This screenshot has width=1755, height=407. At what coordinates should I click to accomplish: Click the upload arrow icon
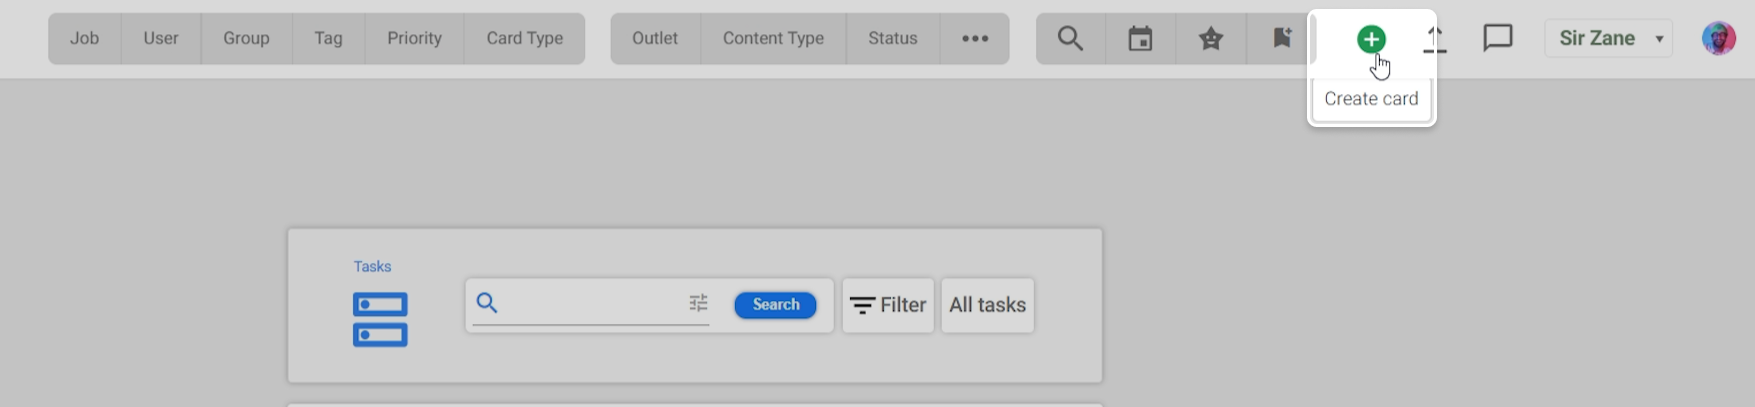coord(1435,40)
